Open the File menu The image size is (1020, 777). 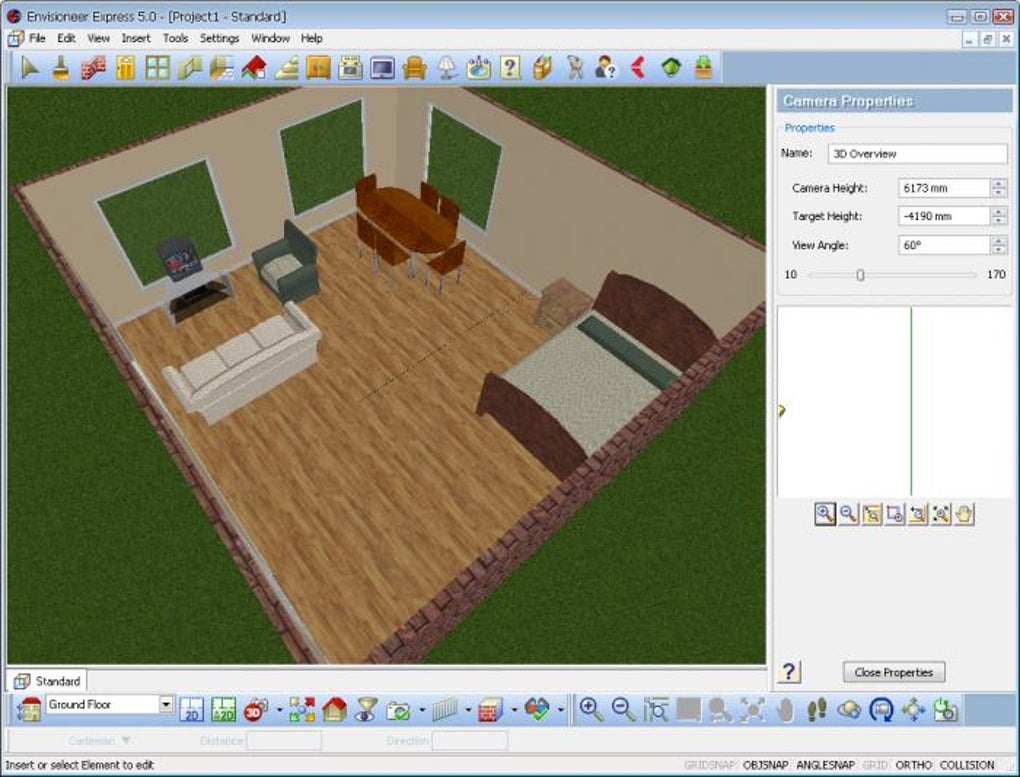click(37, 38)
